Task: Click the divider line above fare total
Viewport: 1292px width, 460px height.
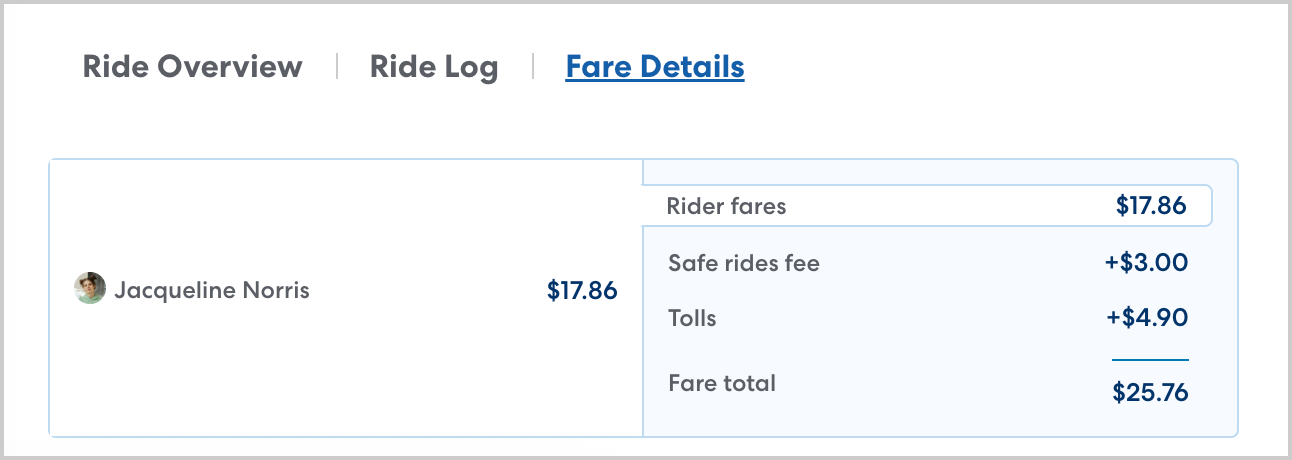Action: click(x=1150, y=359)
